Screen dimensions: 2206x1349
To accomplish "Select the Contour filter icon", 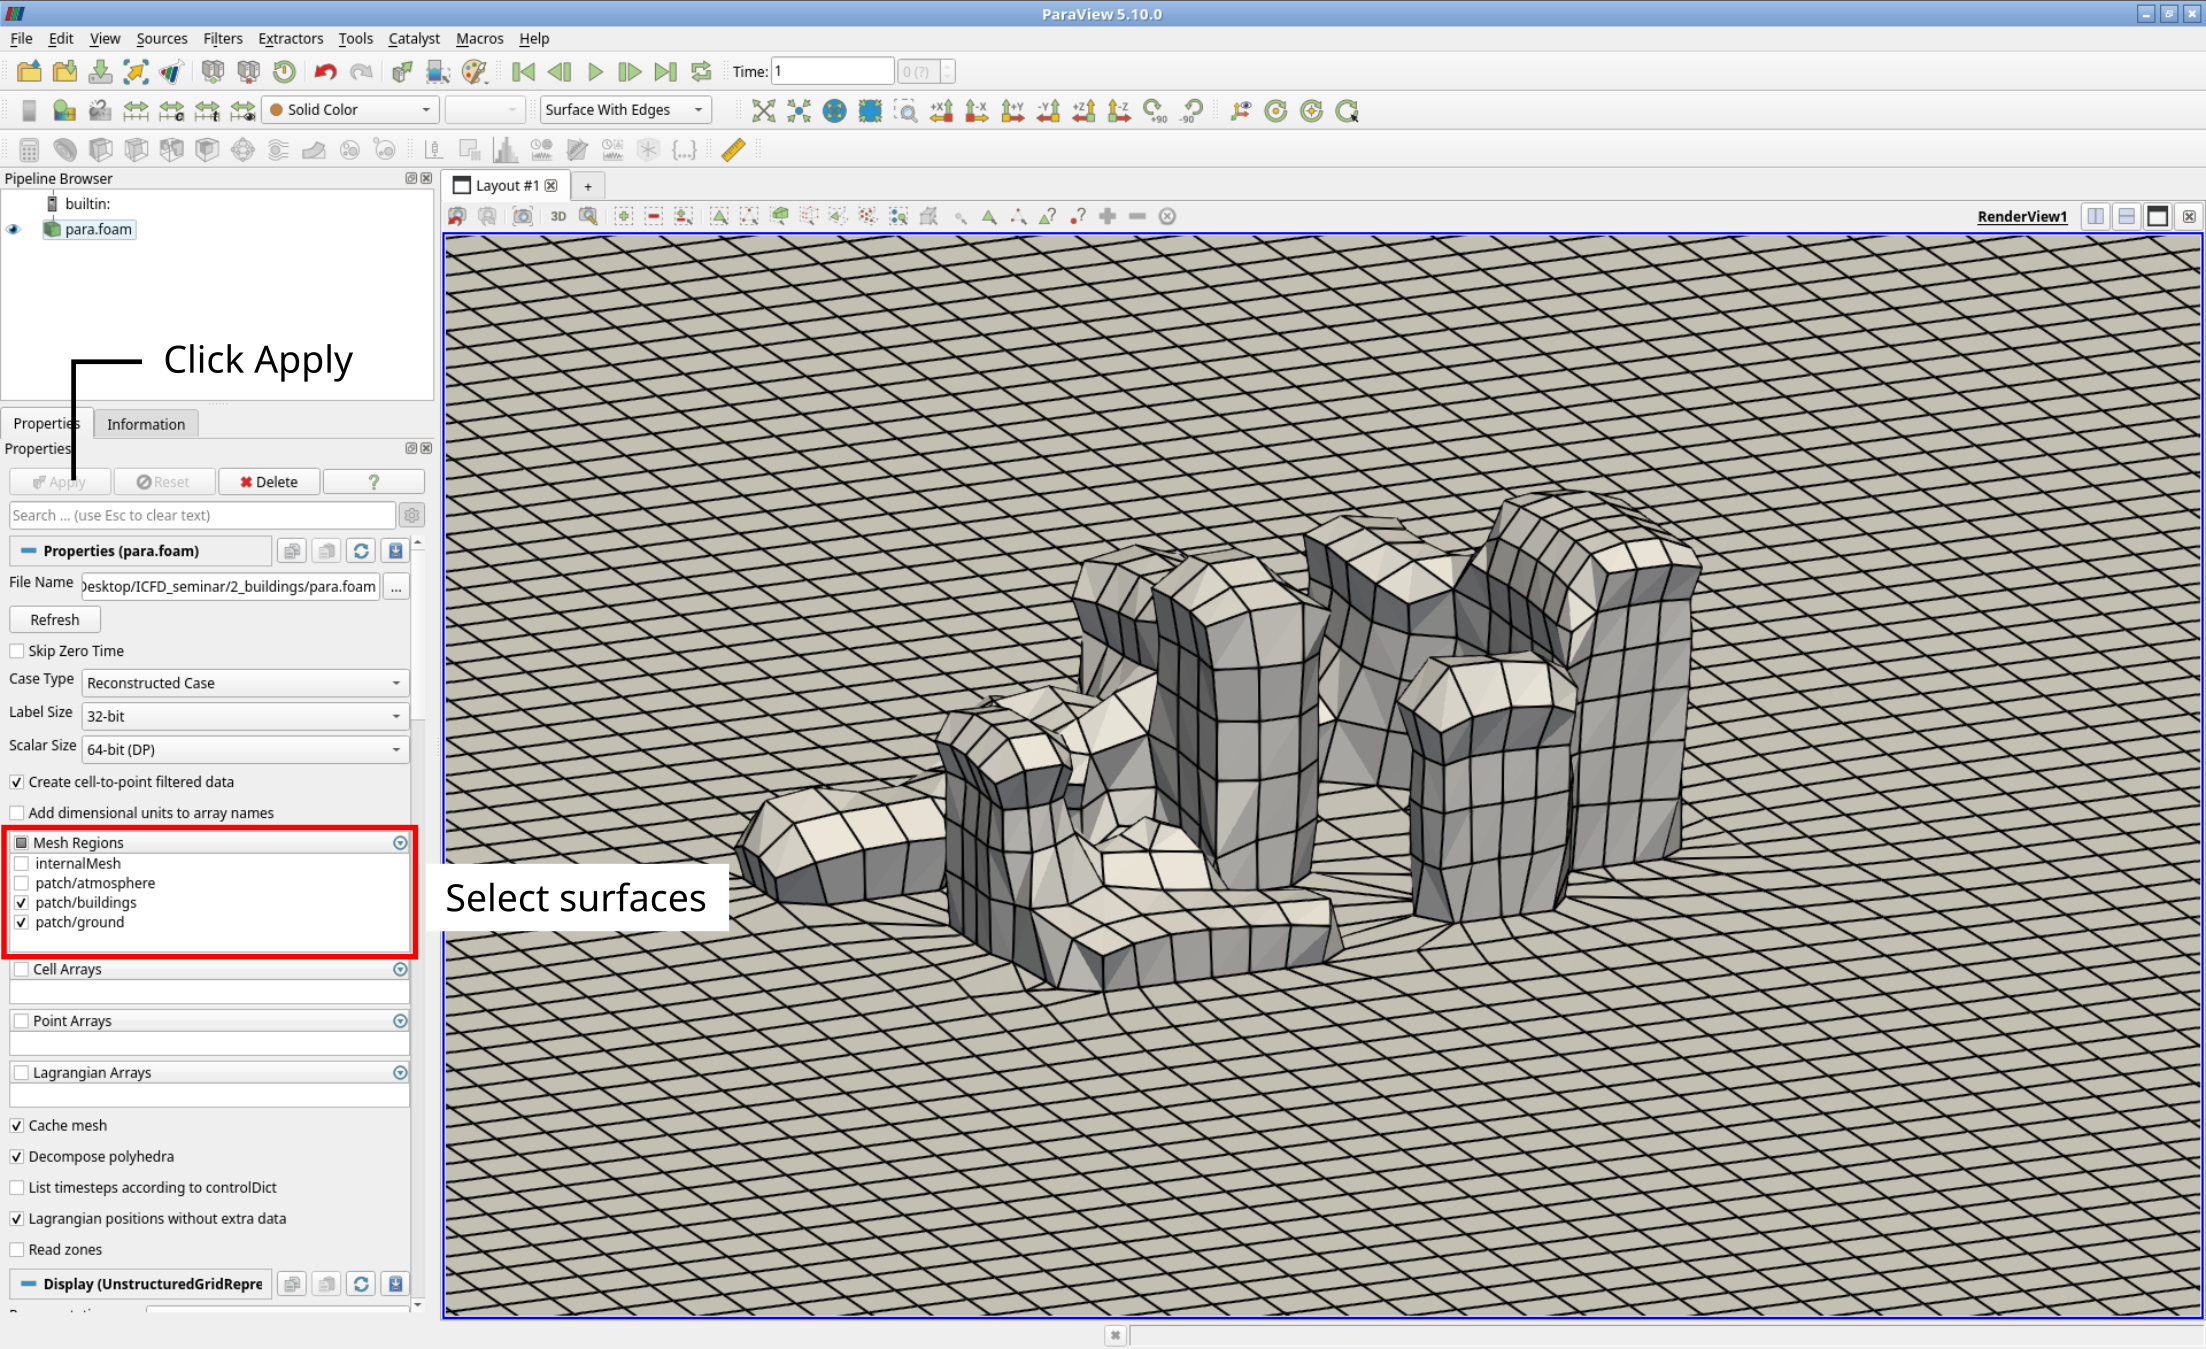I will click(x=64, y=149).
